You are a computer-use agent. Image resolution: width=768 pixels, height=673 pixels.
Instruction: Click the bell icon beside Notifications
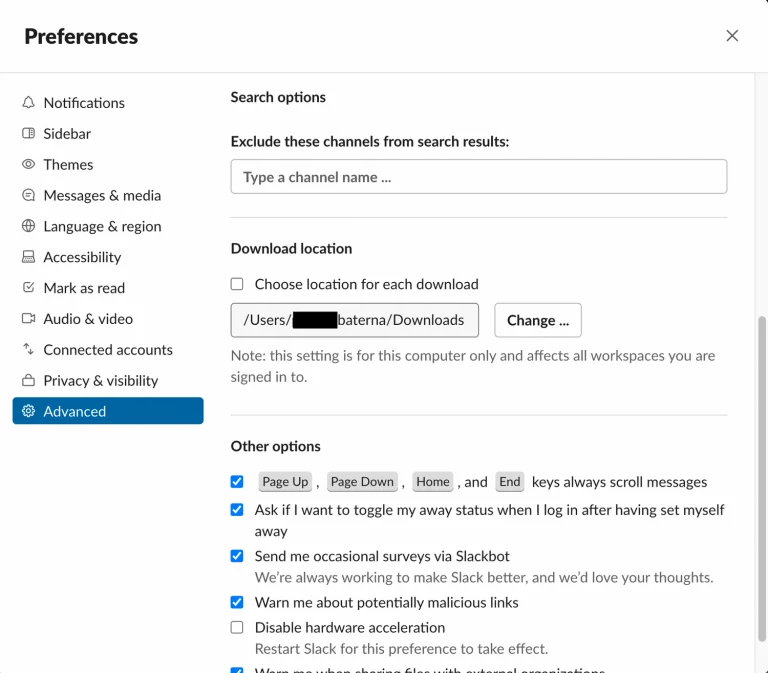click(28, 103)
